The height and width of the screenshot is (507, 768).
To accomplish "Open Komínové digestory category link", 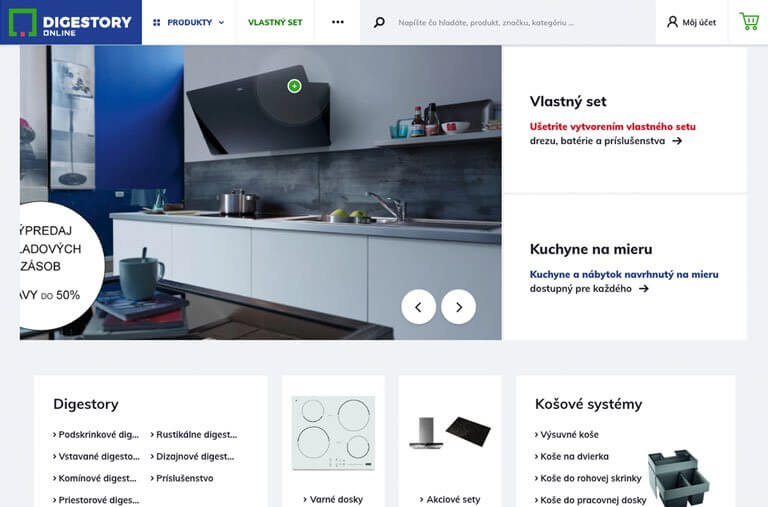I will pos(95,478).
